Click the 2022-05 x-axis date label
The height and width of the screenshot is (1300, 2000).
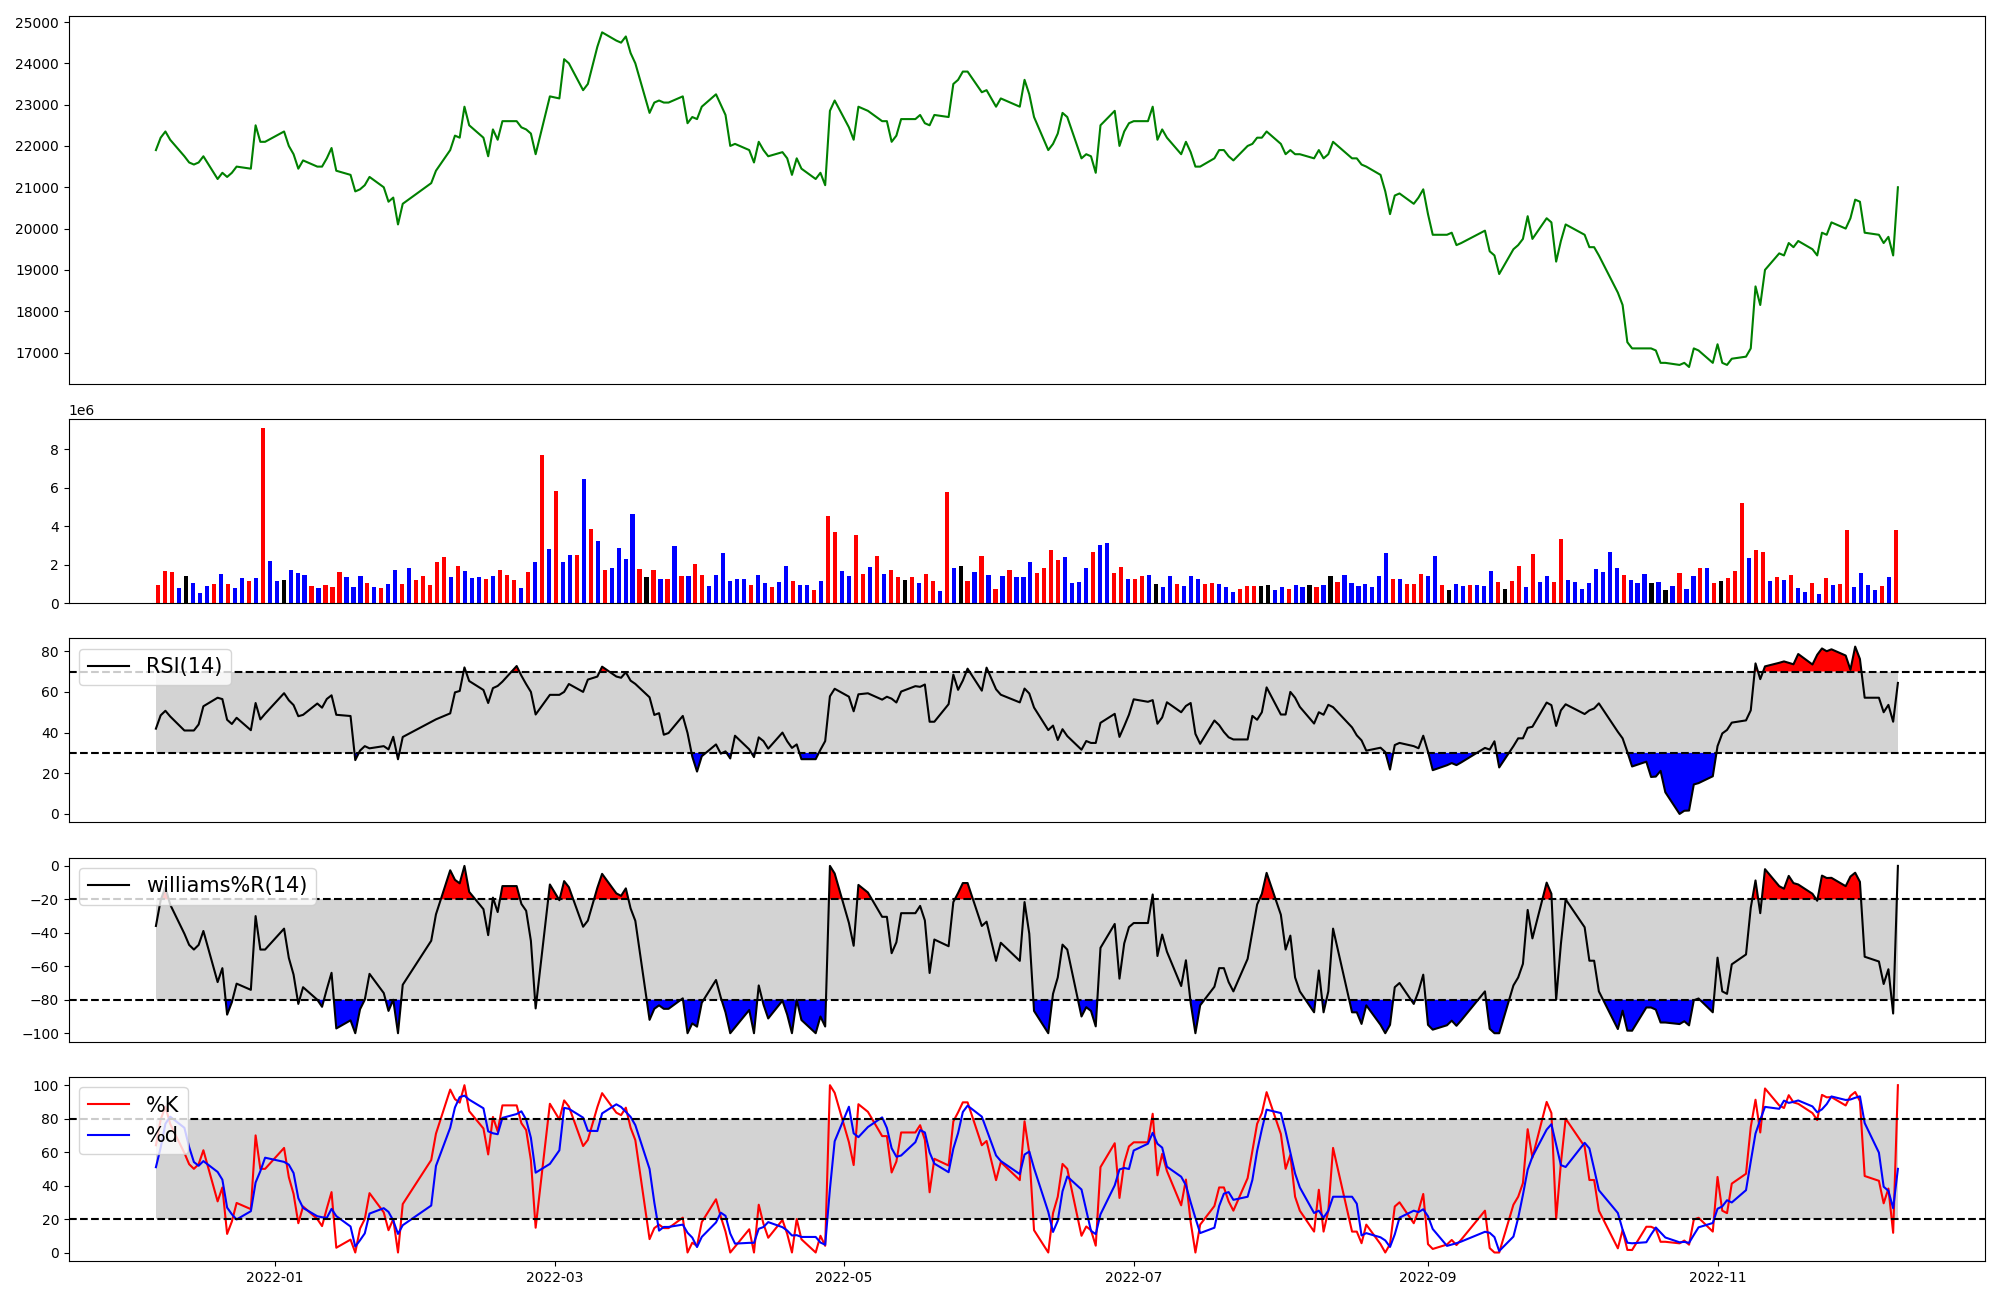pos(844,1277)
